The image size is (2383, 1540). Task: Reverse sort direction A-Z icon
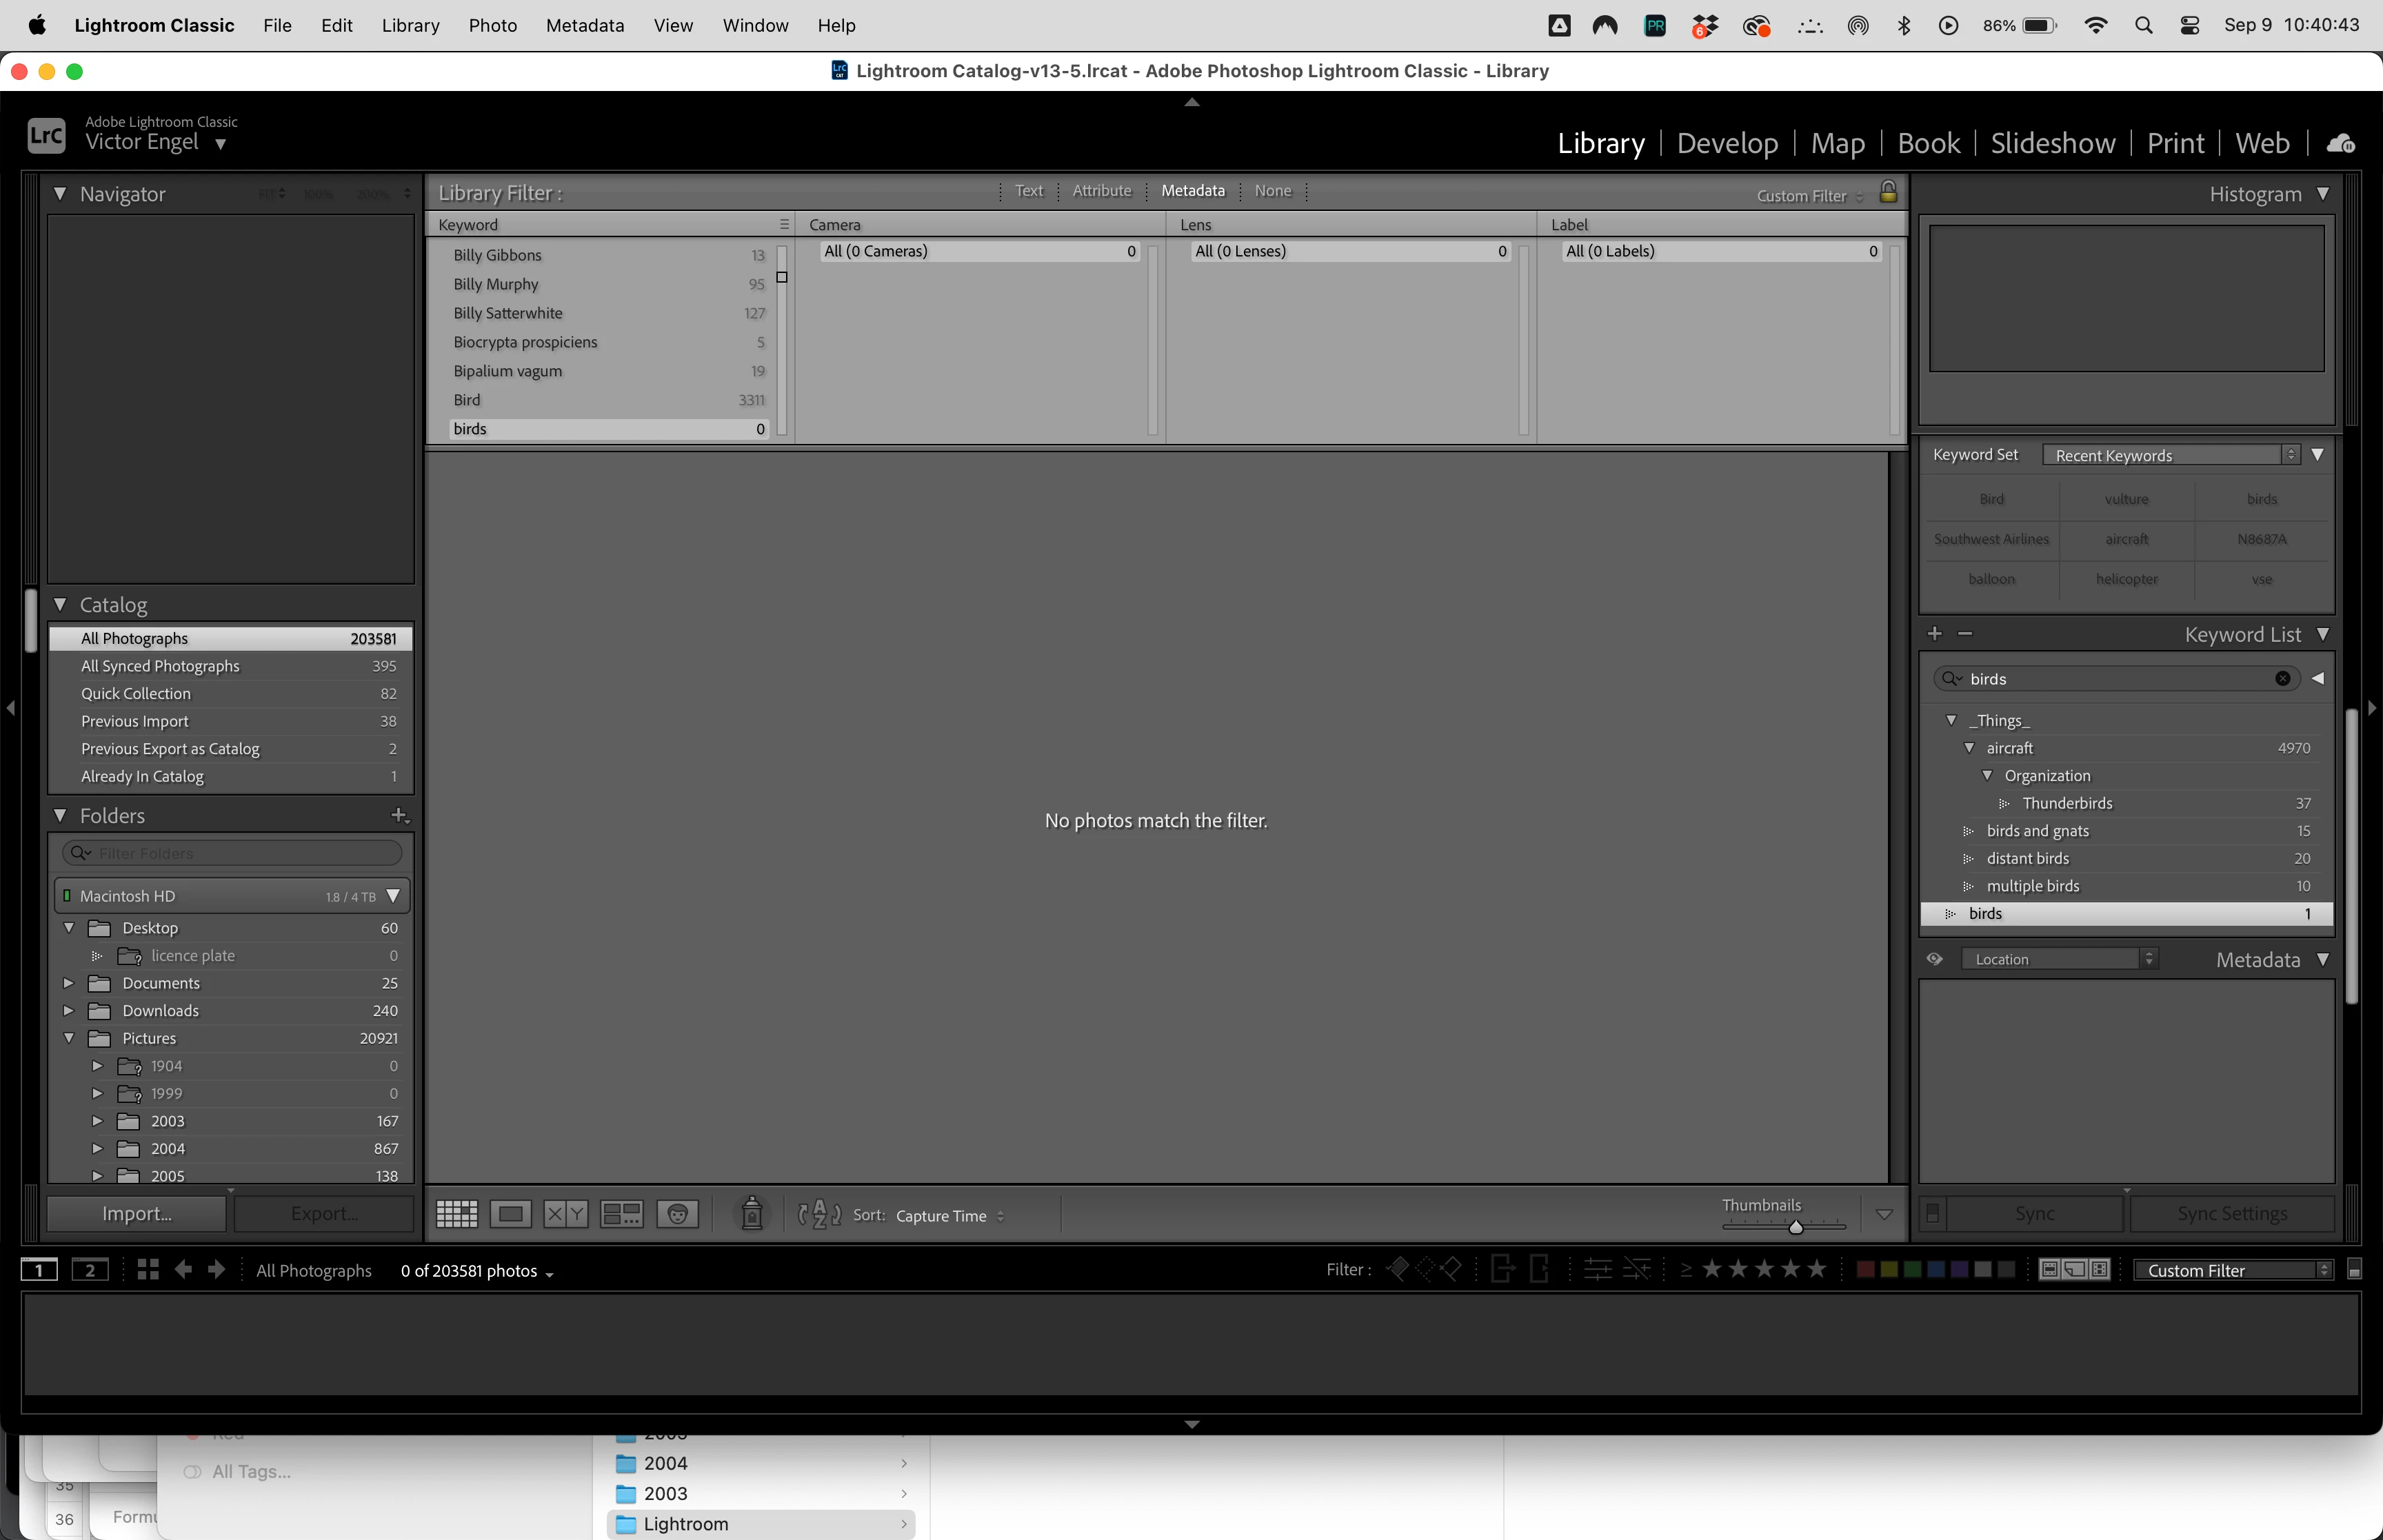819,1214
